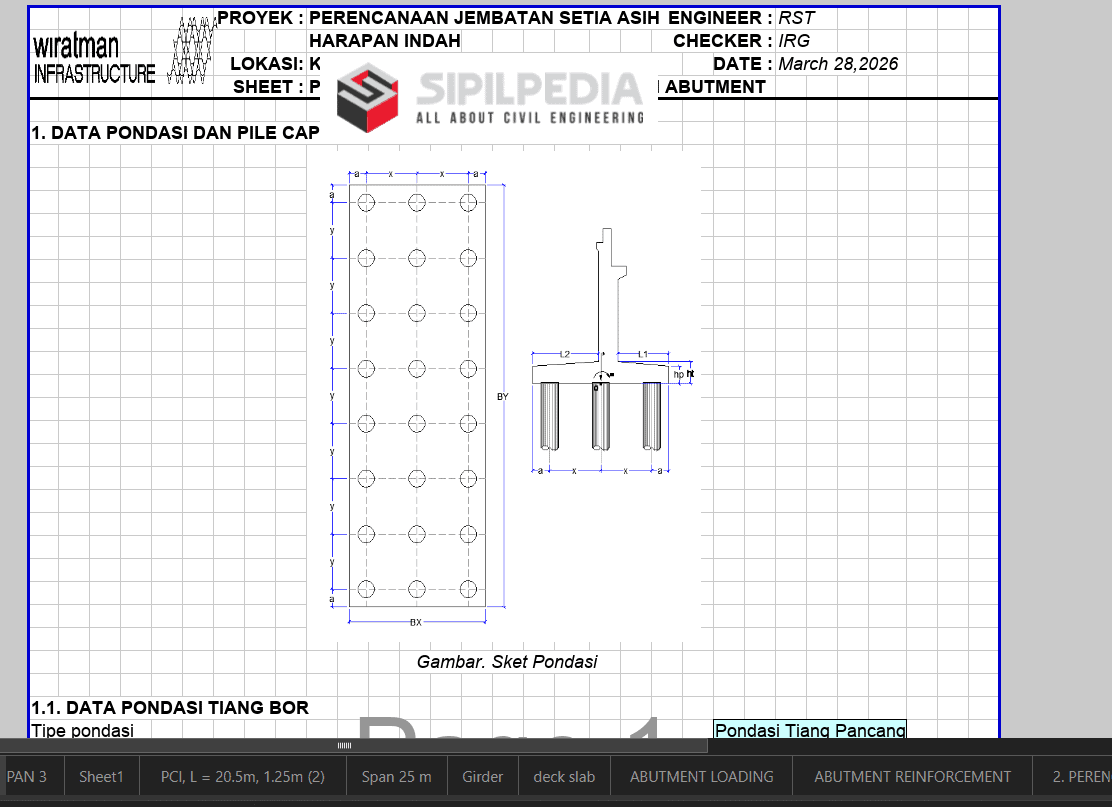Switch to the Sheet1 tab
Image resolution: width=1112 pixels, height=807 pixels.
point(101,776)
